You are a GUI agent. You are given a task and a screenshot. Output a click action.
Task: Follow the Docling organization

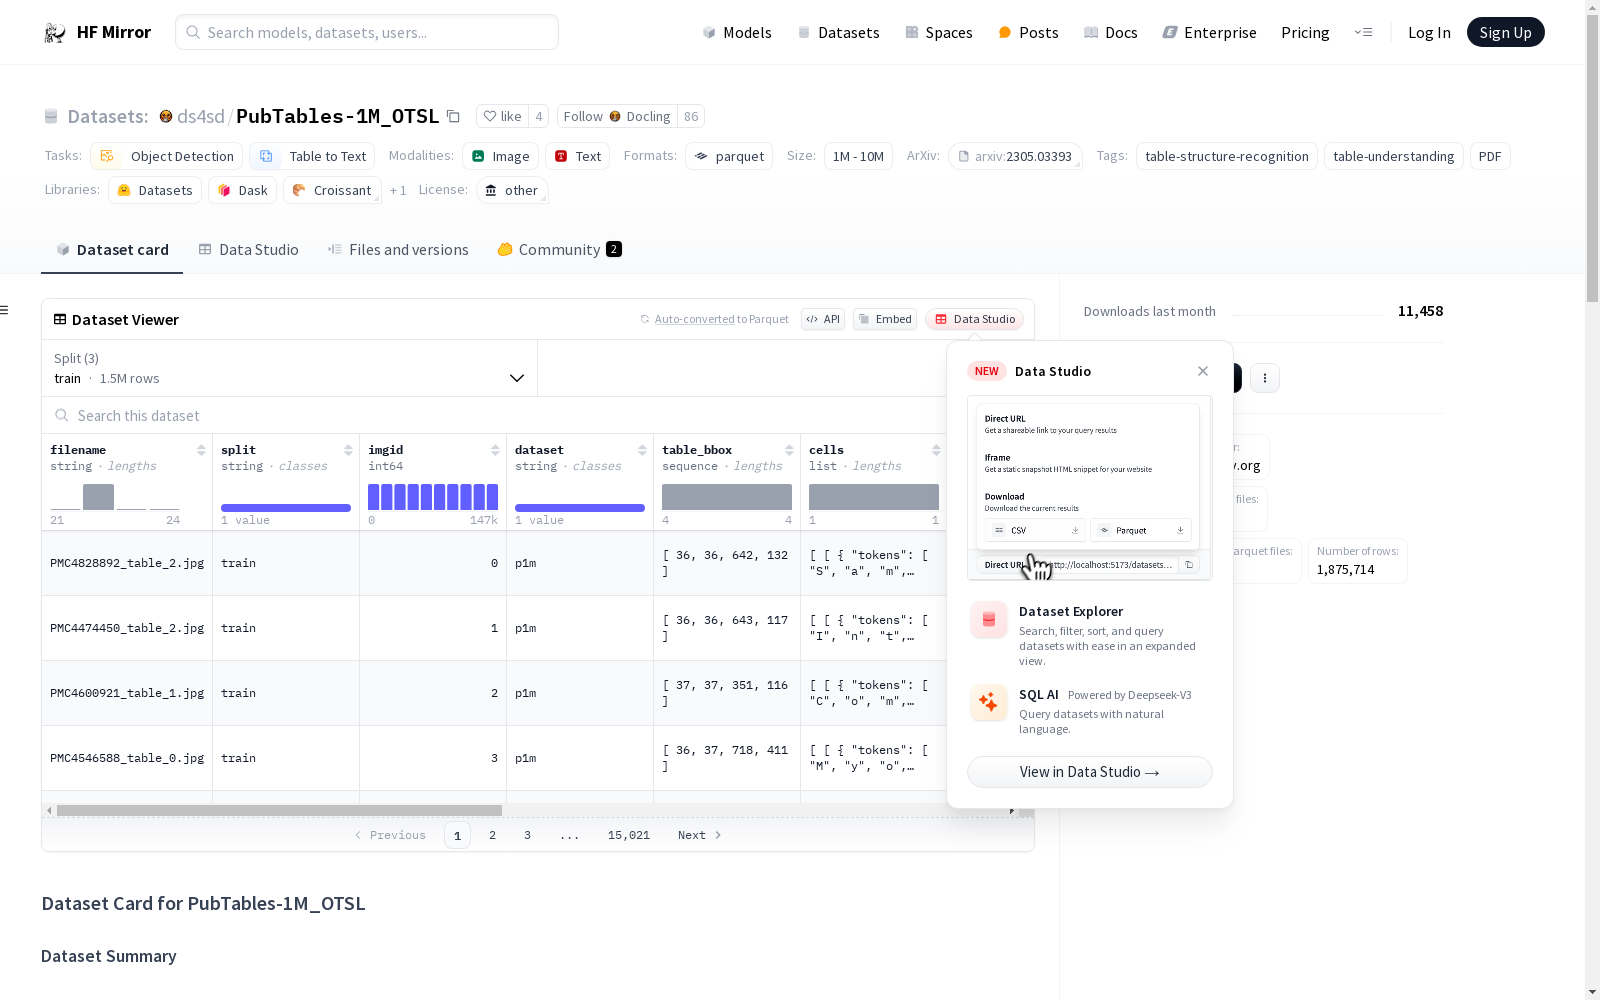point(617,117)
